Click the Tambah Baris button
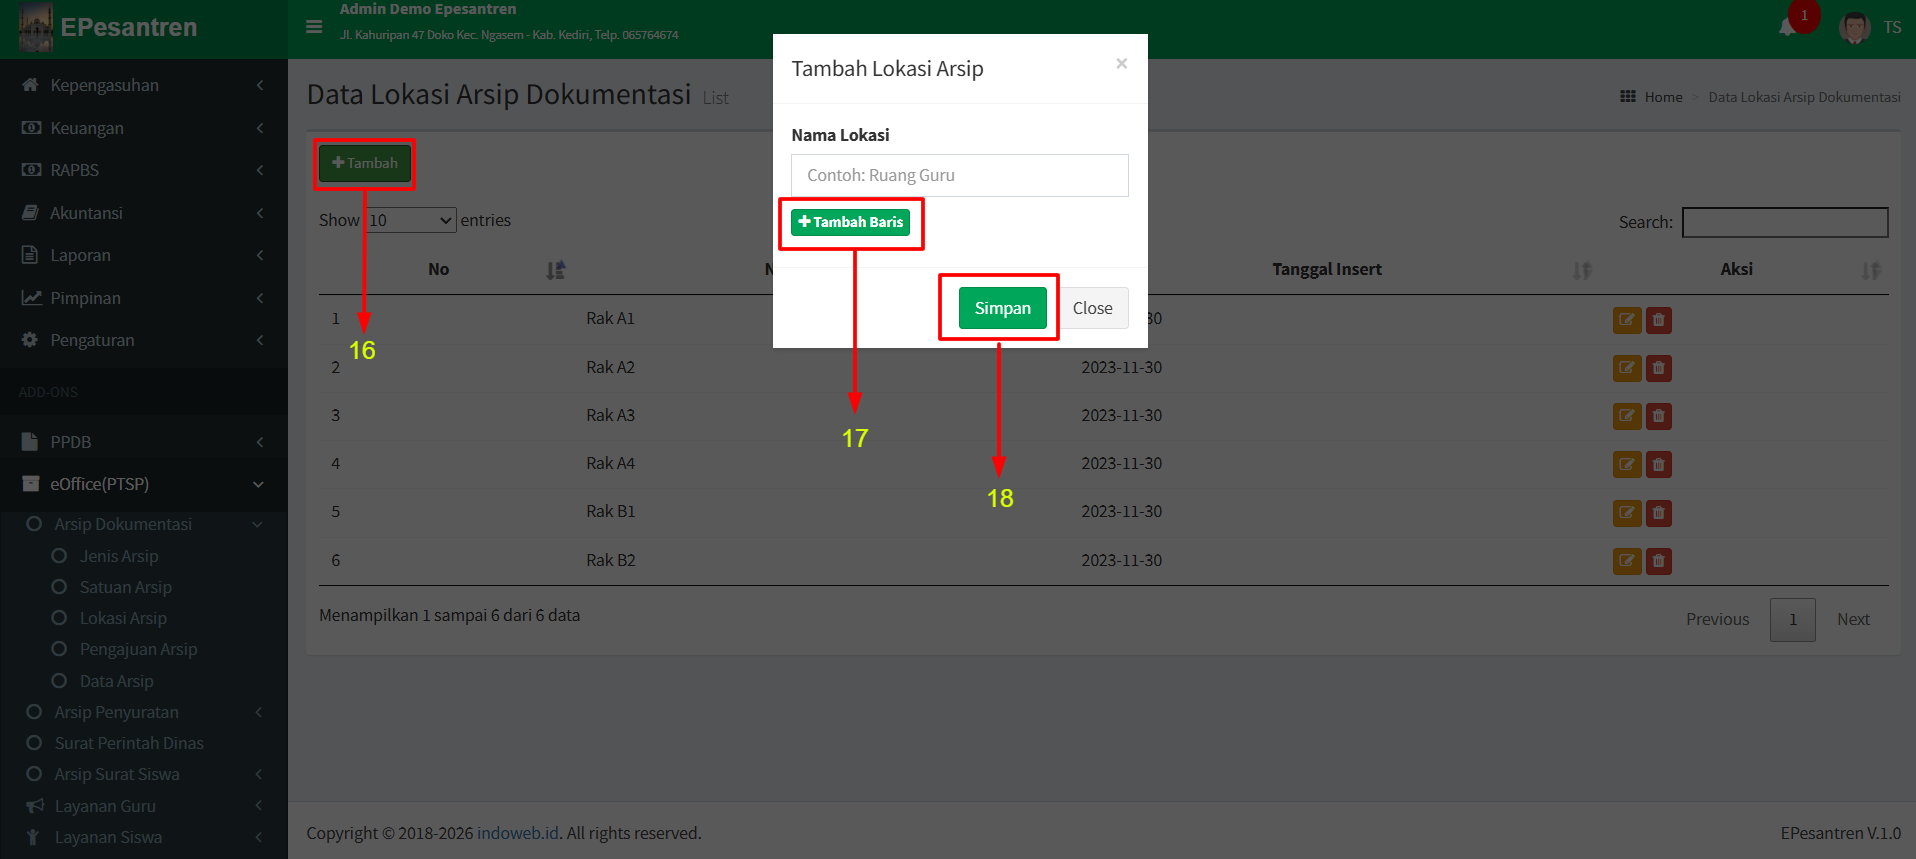Image resolution: width=1916 pixels, height=859 pixels. pyautogui.click(x=850, y=222)
